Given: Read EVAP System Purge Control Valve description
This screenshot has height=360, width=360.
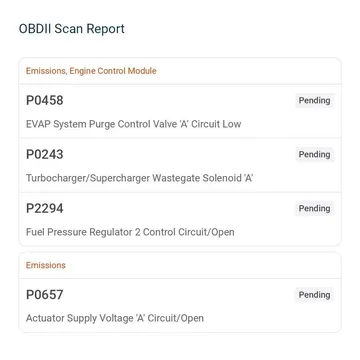Looking at the screenshot, I should pyautogui.click(x=133, y=124).
